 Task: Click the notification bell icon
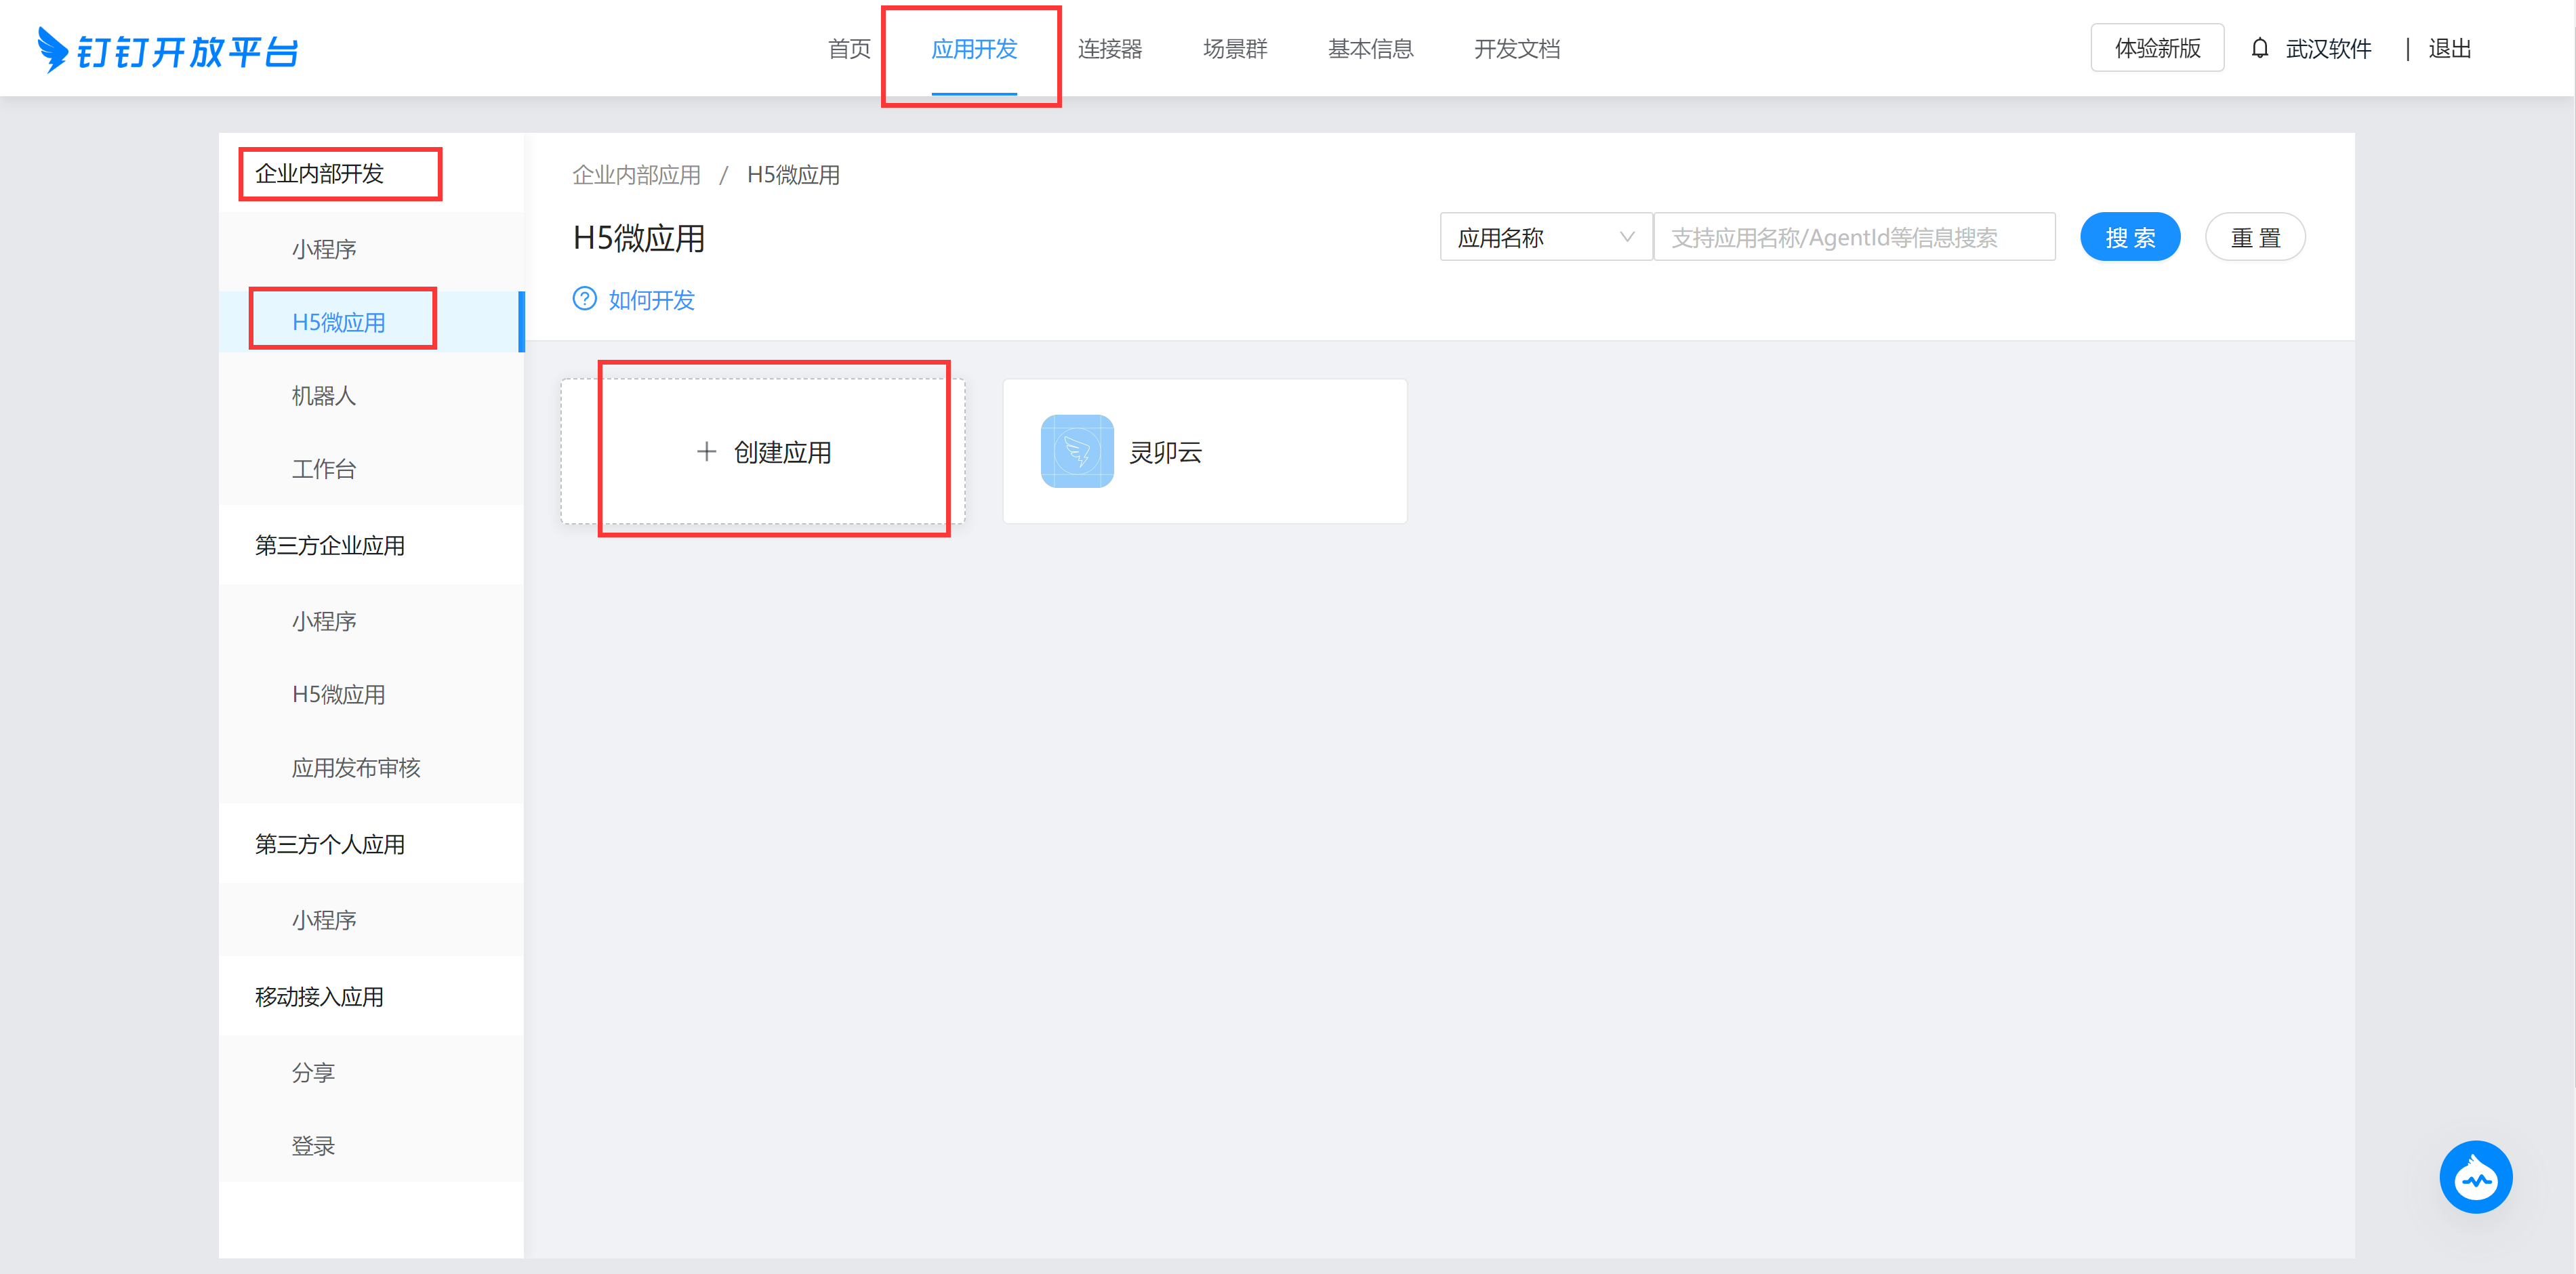point(2259,48)
